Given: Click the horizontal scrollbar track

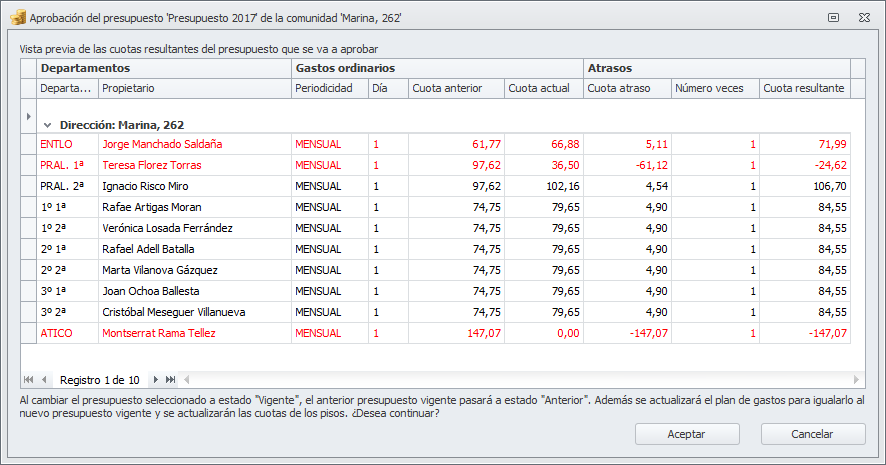Looking at the screenshot, I should point(521,380).
